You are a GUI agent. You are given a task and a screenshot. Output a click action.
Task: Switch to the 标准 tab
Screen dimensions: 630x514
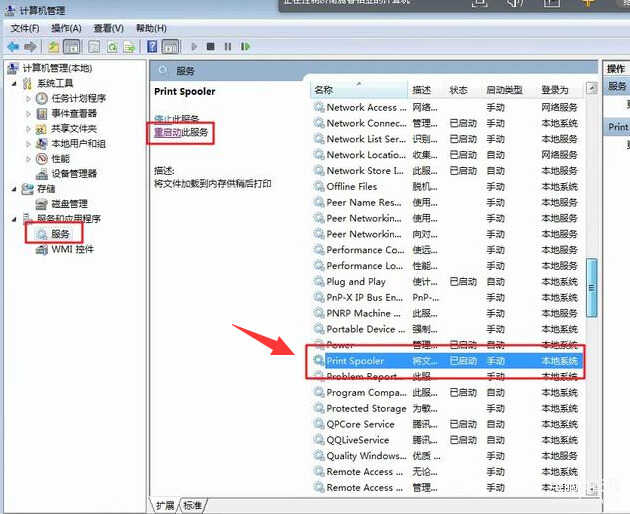193,505
